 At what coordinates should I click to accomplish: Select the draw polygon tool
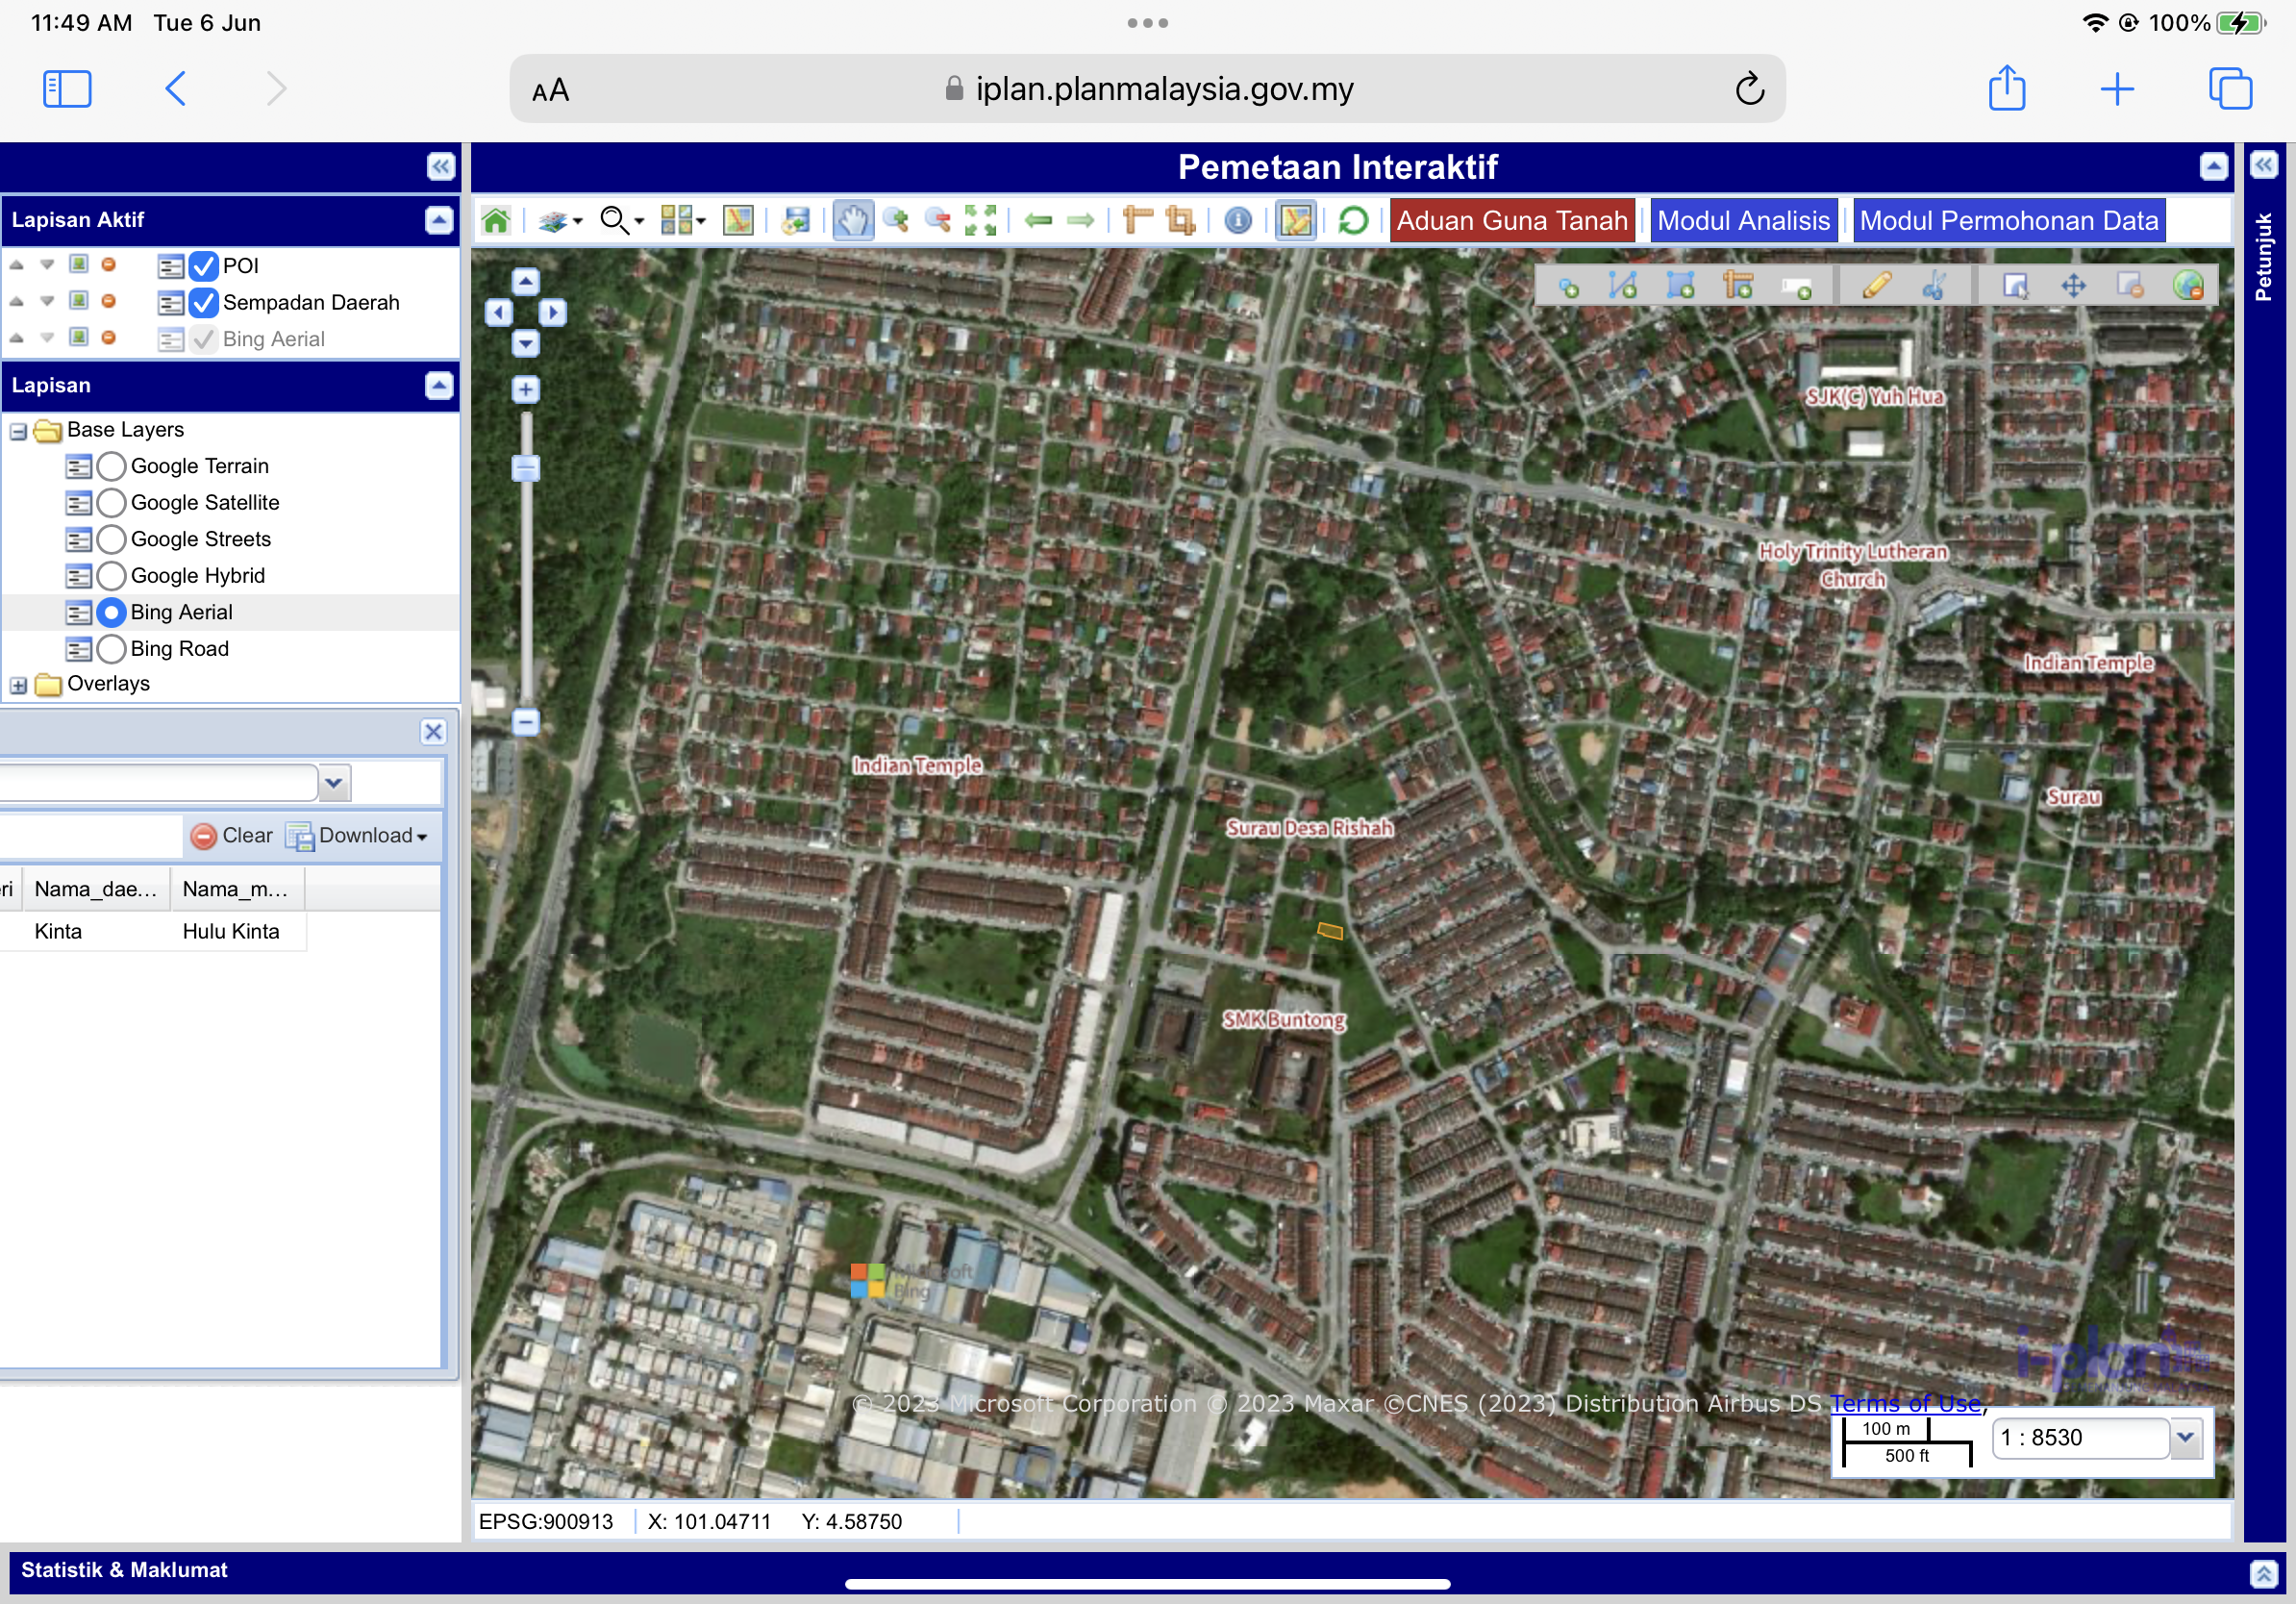(1680, 287)
